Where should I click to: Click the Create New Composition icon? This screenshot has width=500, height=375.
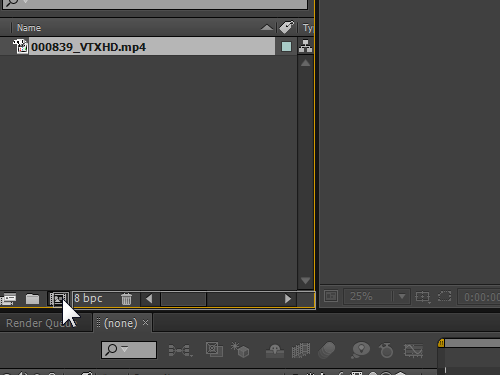(59, 299)
